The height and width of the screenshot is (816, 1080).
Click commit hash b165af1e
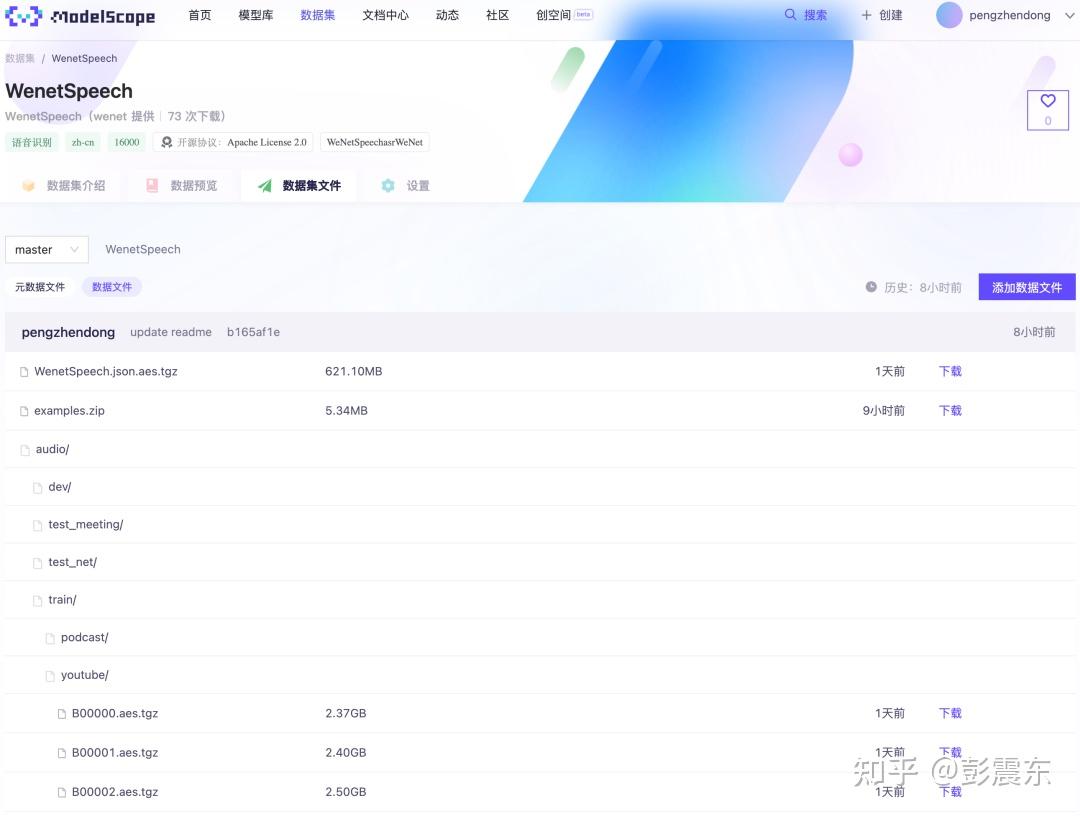coord(253,332)
